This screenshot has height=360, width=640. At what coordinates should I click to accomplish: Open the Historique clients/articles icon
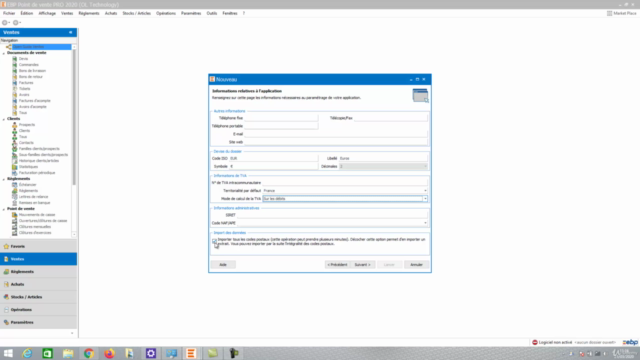click(x=15, y=160)
